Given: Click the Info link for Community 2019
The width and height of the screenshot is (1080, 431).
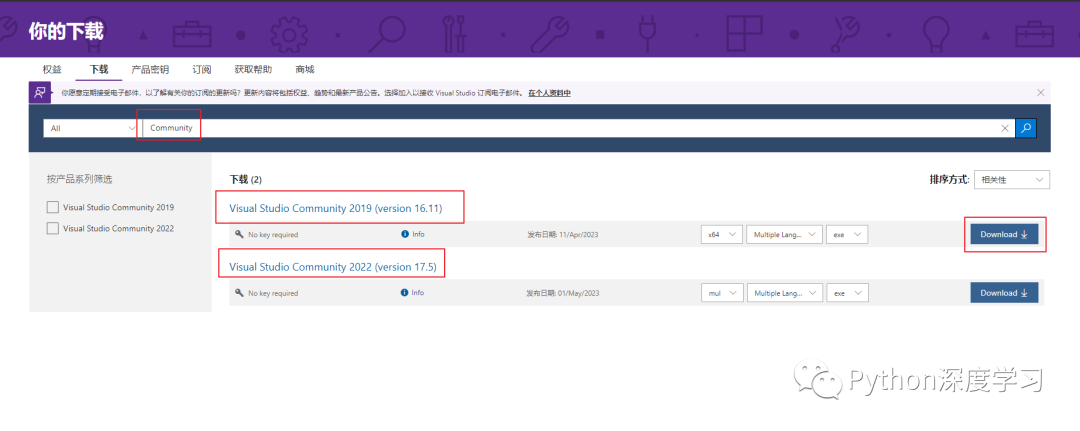Looking at the screenshot, I should click(x=419, y=234).
